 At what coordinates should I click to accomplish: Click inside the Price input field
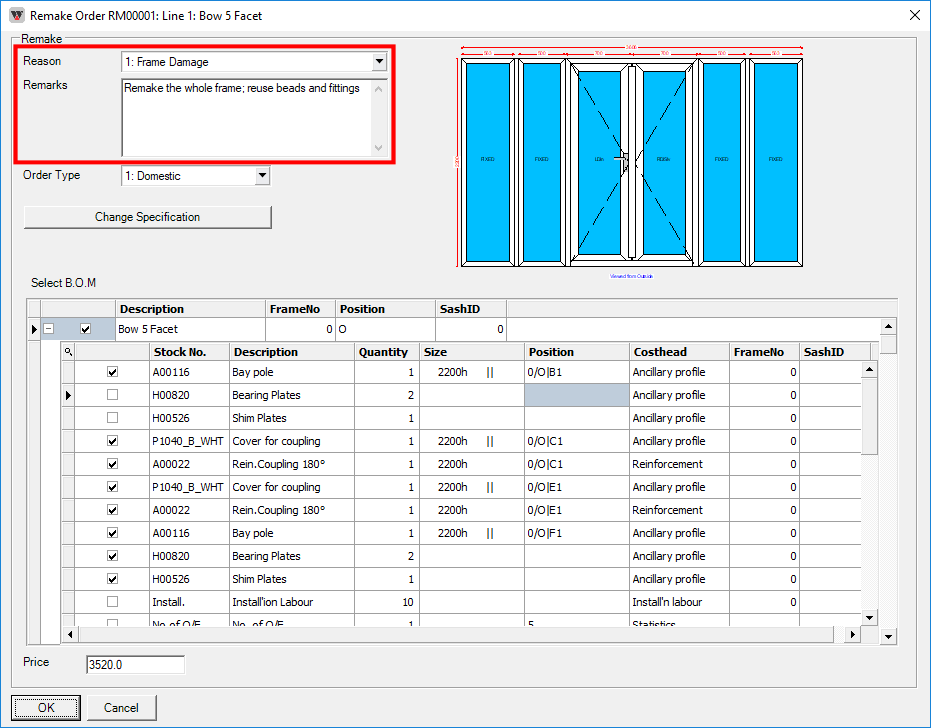pos(135,665)
